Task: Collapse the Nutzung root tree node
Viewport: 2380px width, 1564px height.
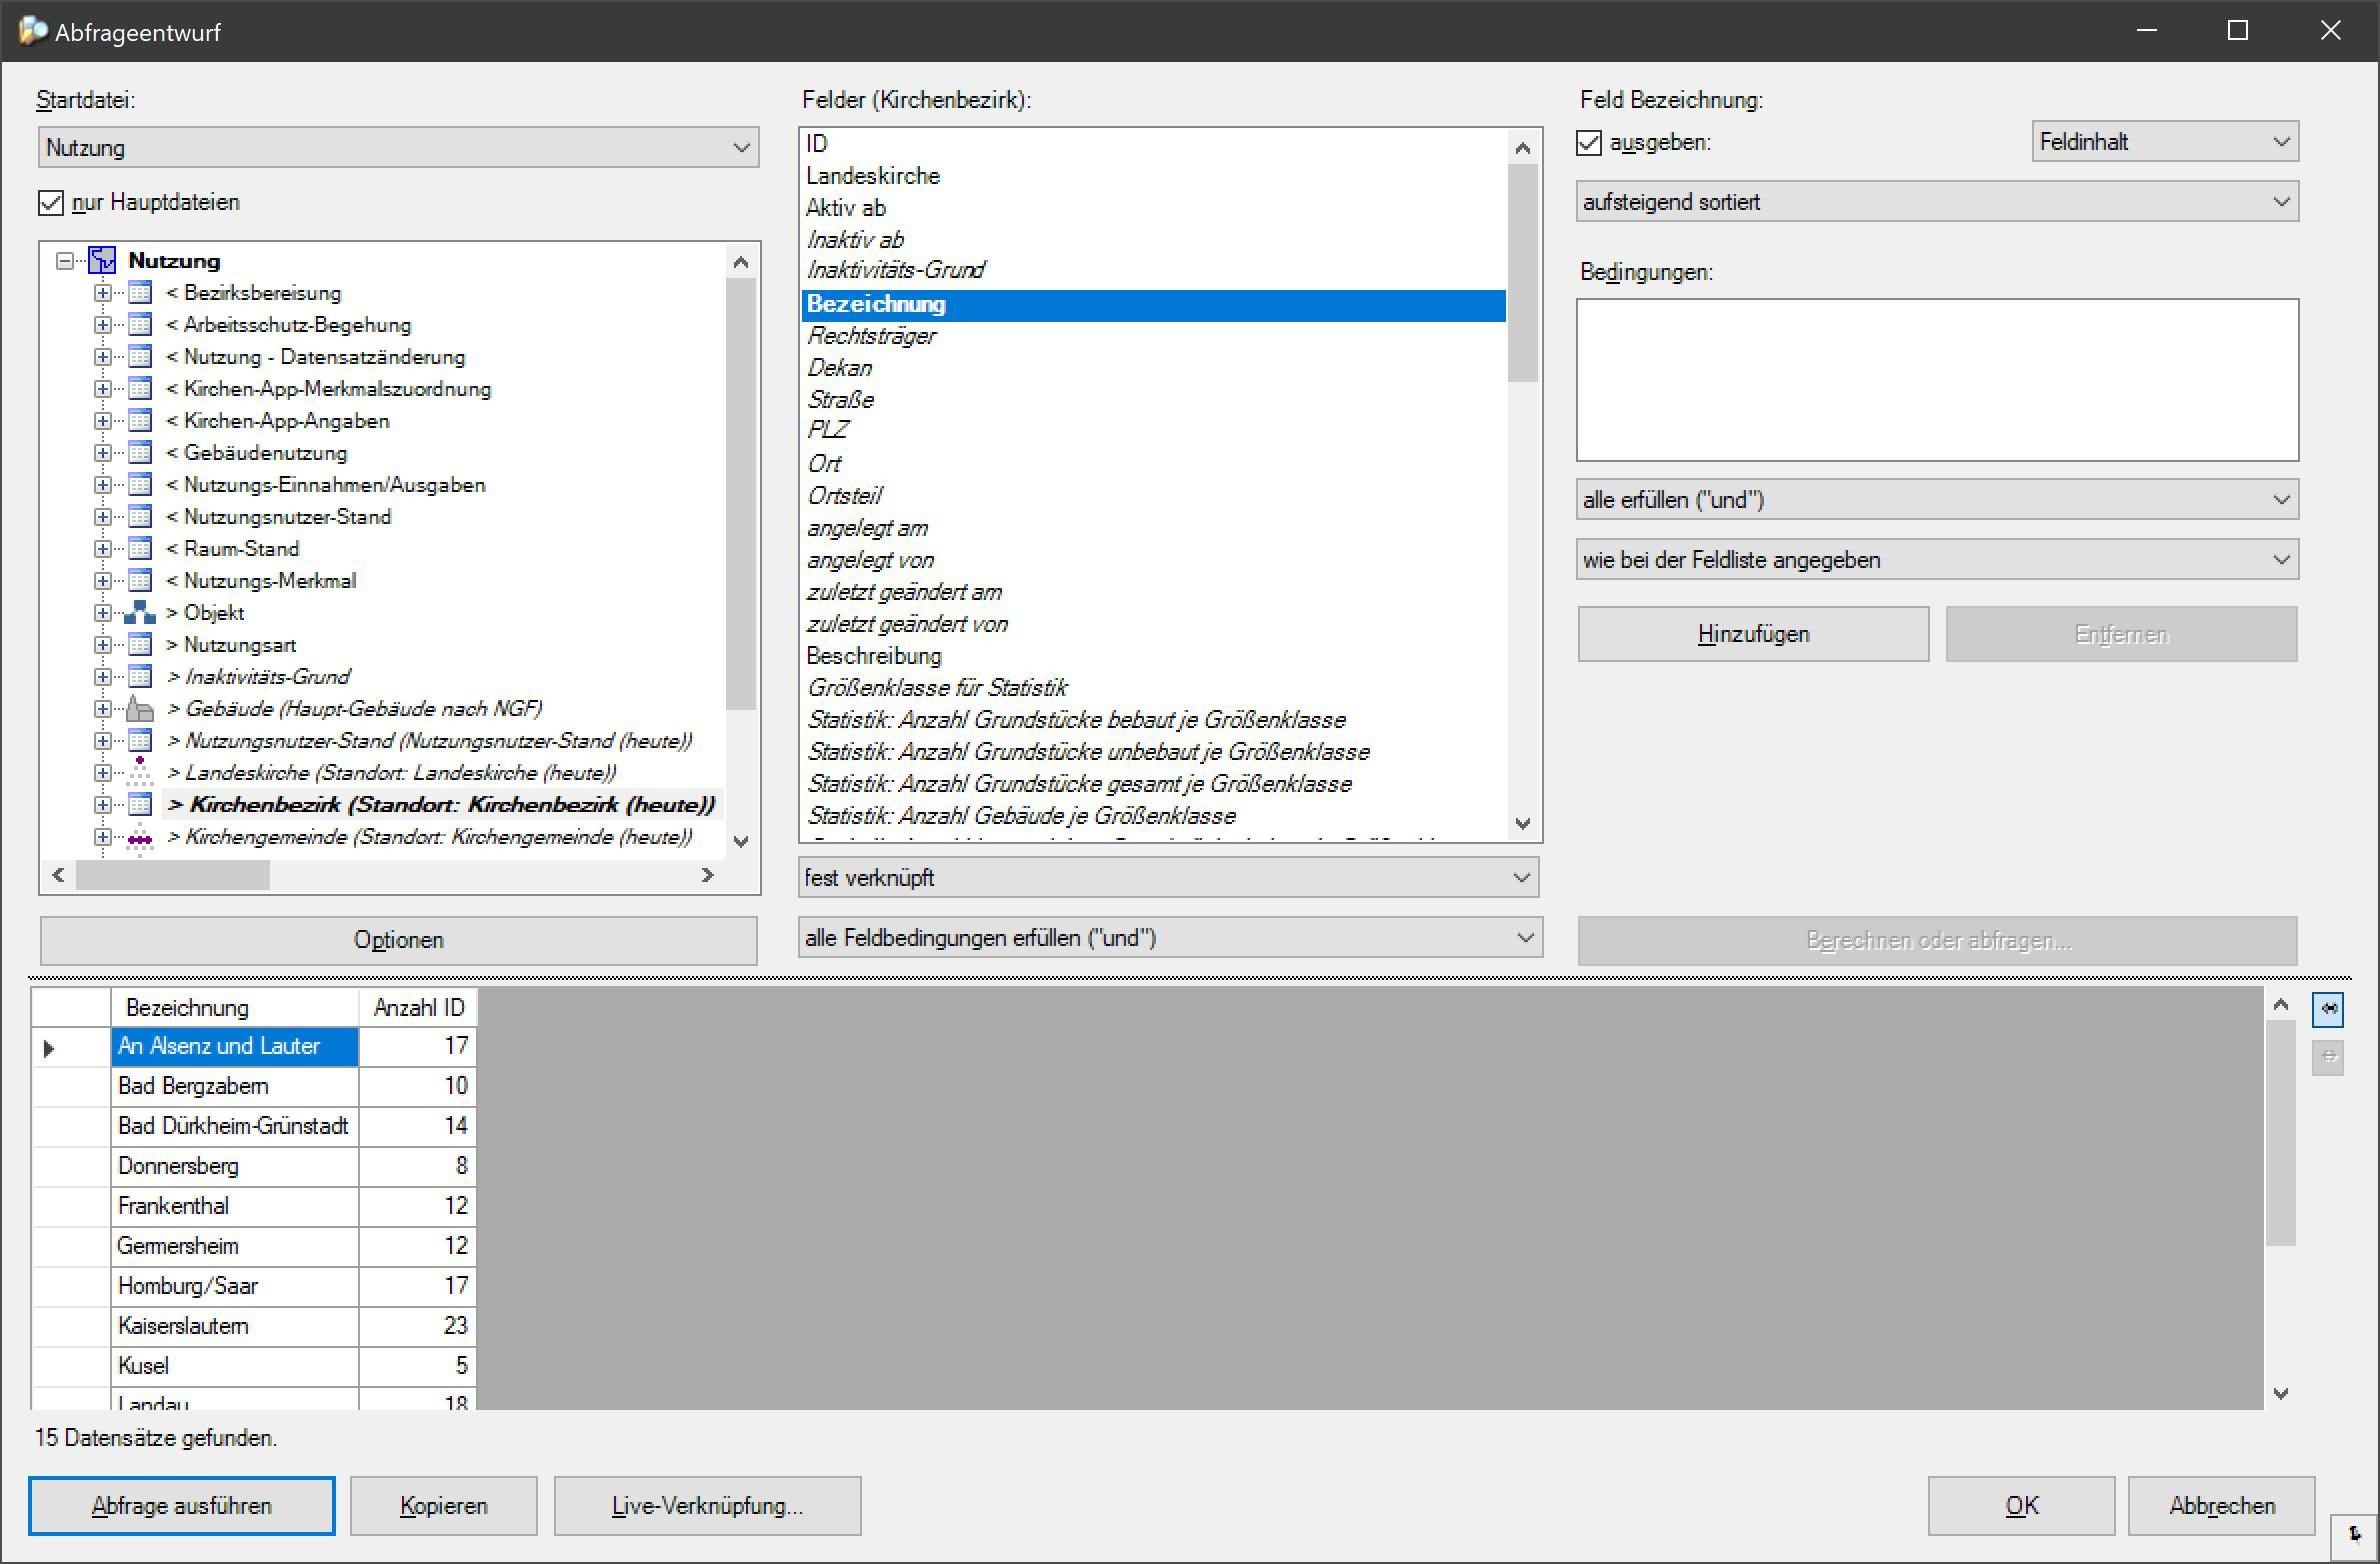Action: 66,261
